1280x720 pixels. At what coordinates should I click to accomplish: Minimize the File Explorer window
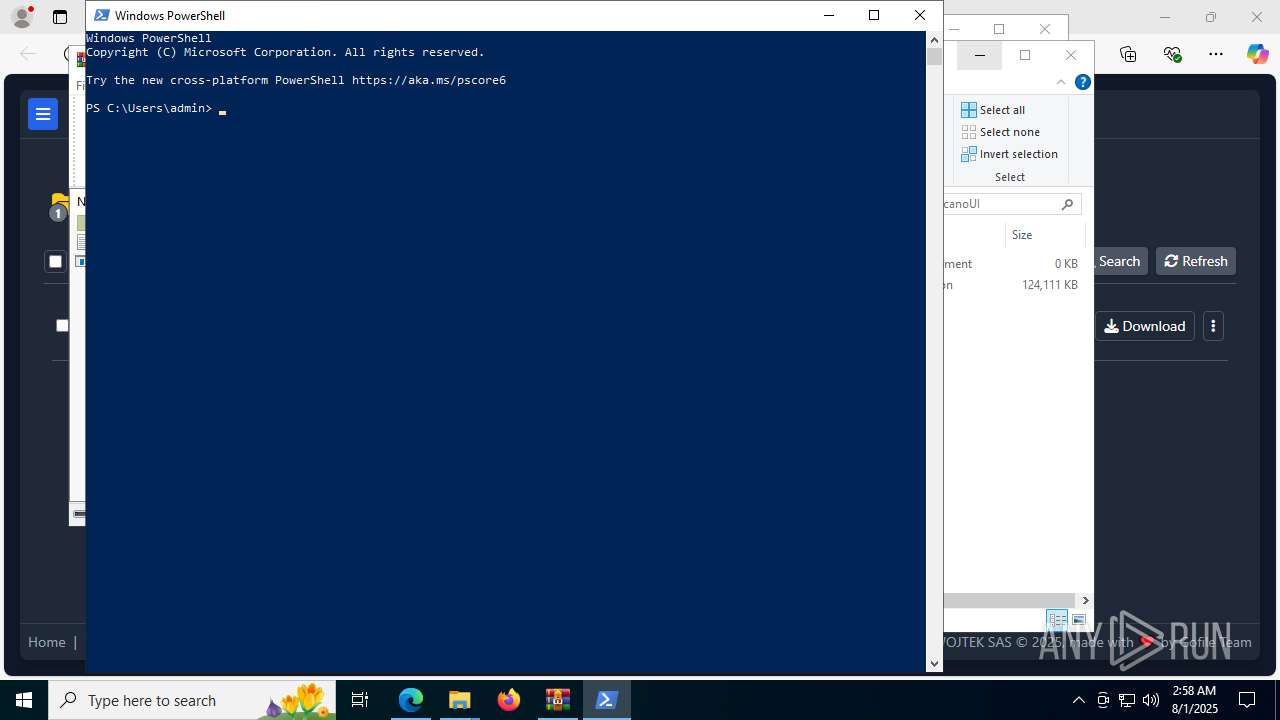[980, 55]
